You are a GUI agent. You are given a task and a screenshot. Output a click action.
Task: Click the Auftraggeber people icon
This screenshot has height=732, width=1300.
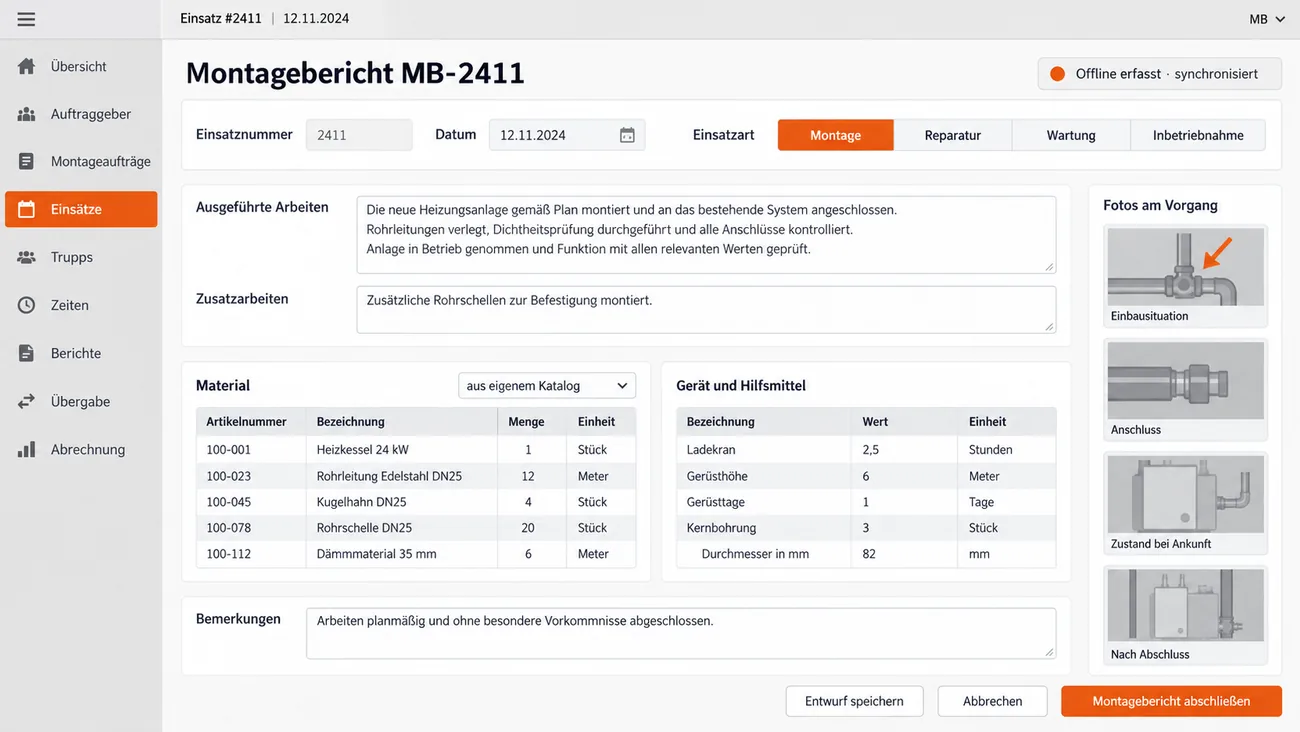(27, 114)
